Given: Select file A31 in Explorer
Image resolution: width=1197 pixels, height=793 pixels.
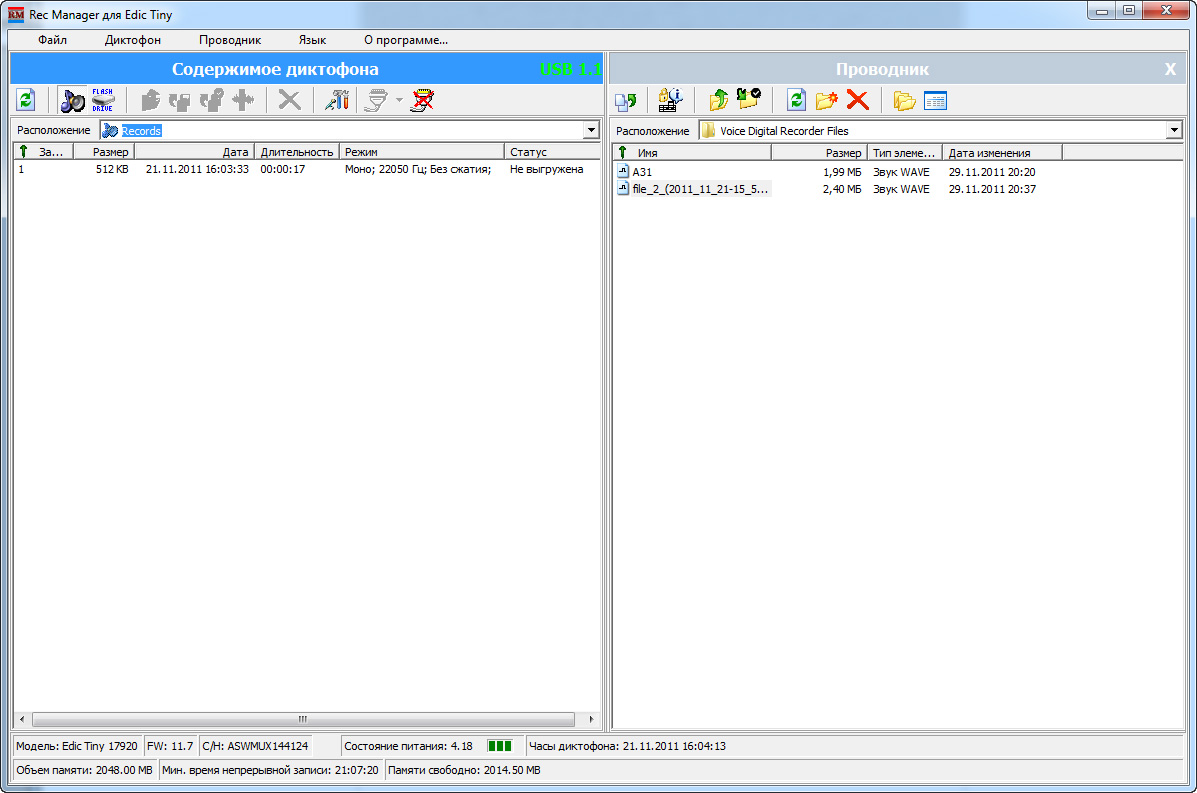Looking at the screenshot, I should click(642, 172).
